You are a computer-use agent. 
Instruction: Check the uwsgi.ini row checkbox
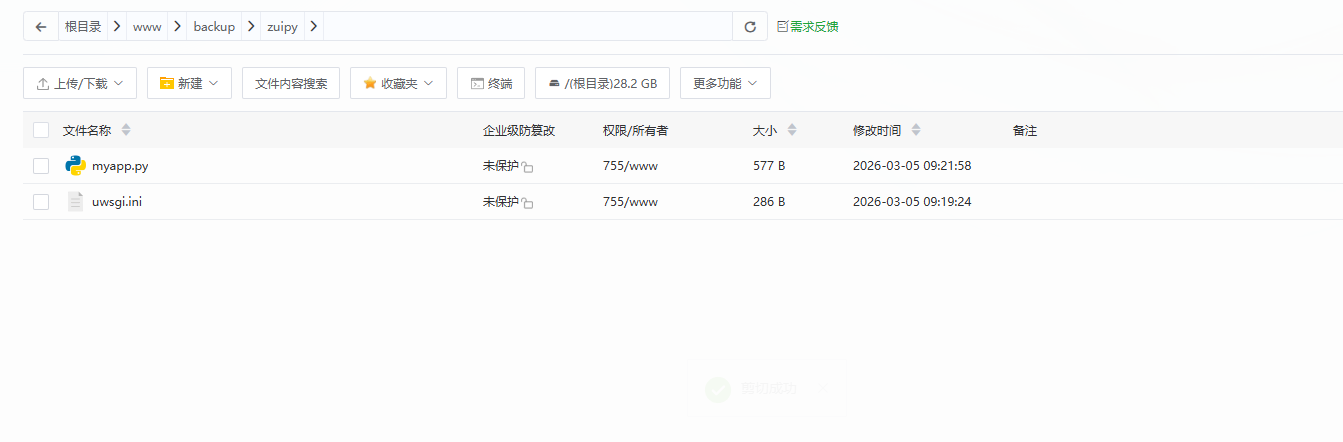[41, 202]
